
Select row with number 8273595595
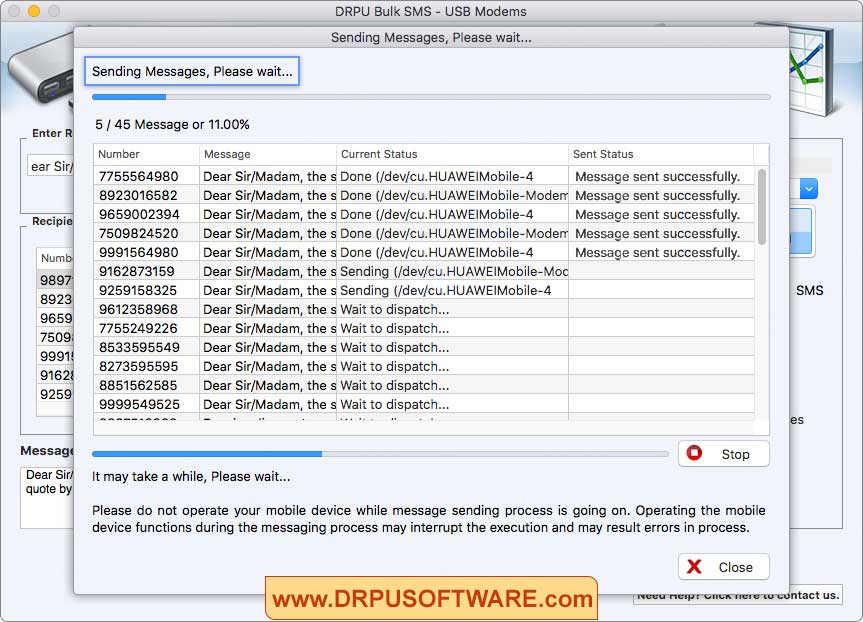pyautogui.click(x=424, y=367)
